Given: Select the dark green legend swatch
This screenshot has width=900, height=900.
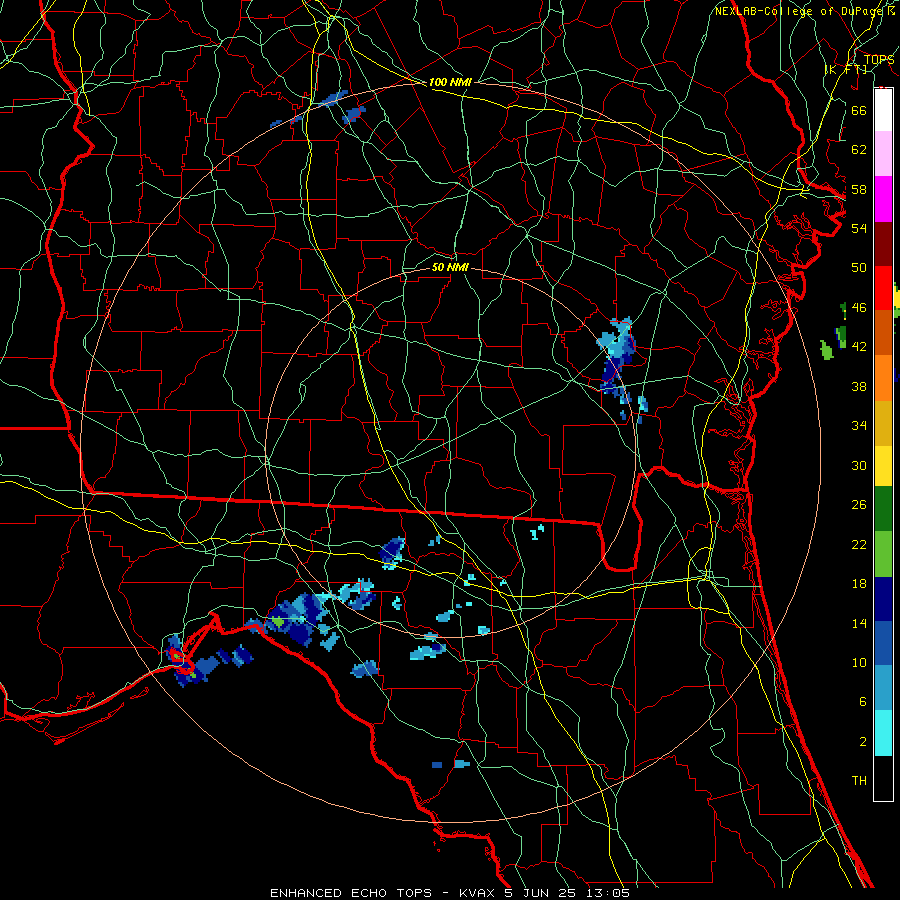Looking at the screenshot, I should point(883,509).
